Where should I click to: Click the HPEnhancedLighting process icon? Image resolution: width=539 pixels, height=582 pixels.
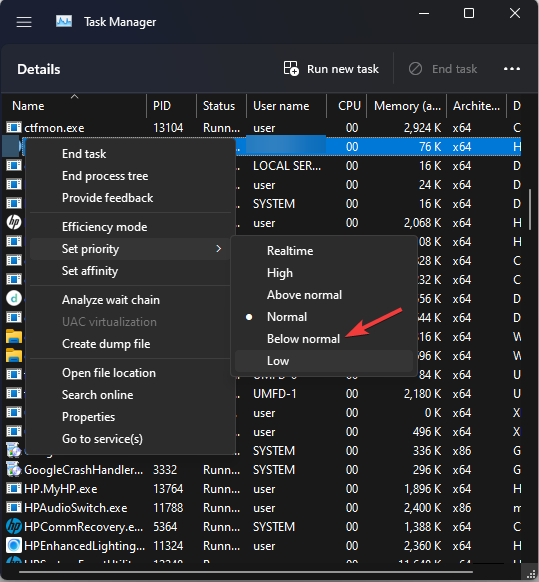pos(14,546)
